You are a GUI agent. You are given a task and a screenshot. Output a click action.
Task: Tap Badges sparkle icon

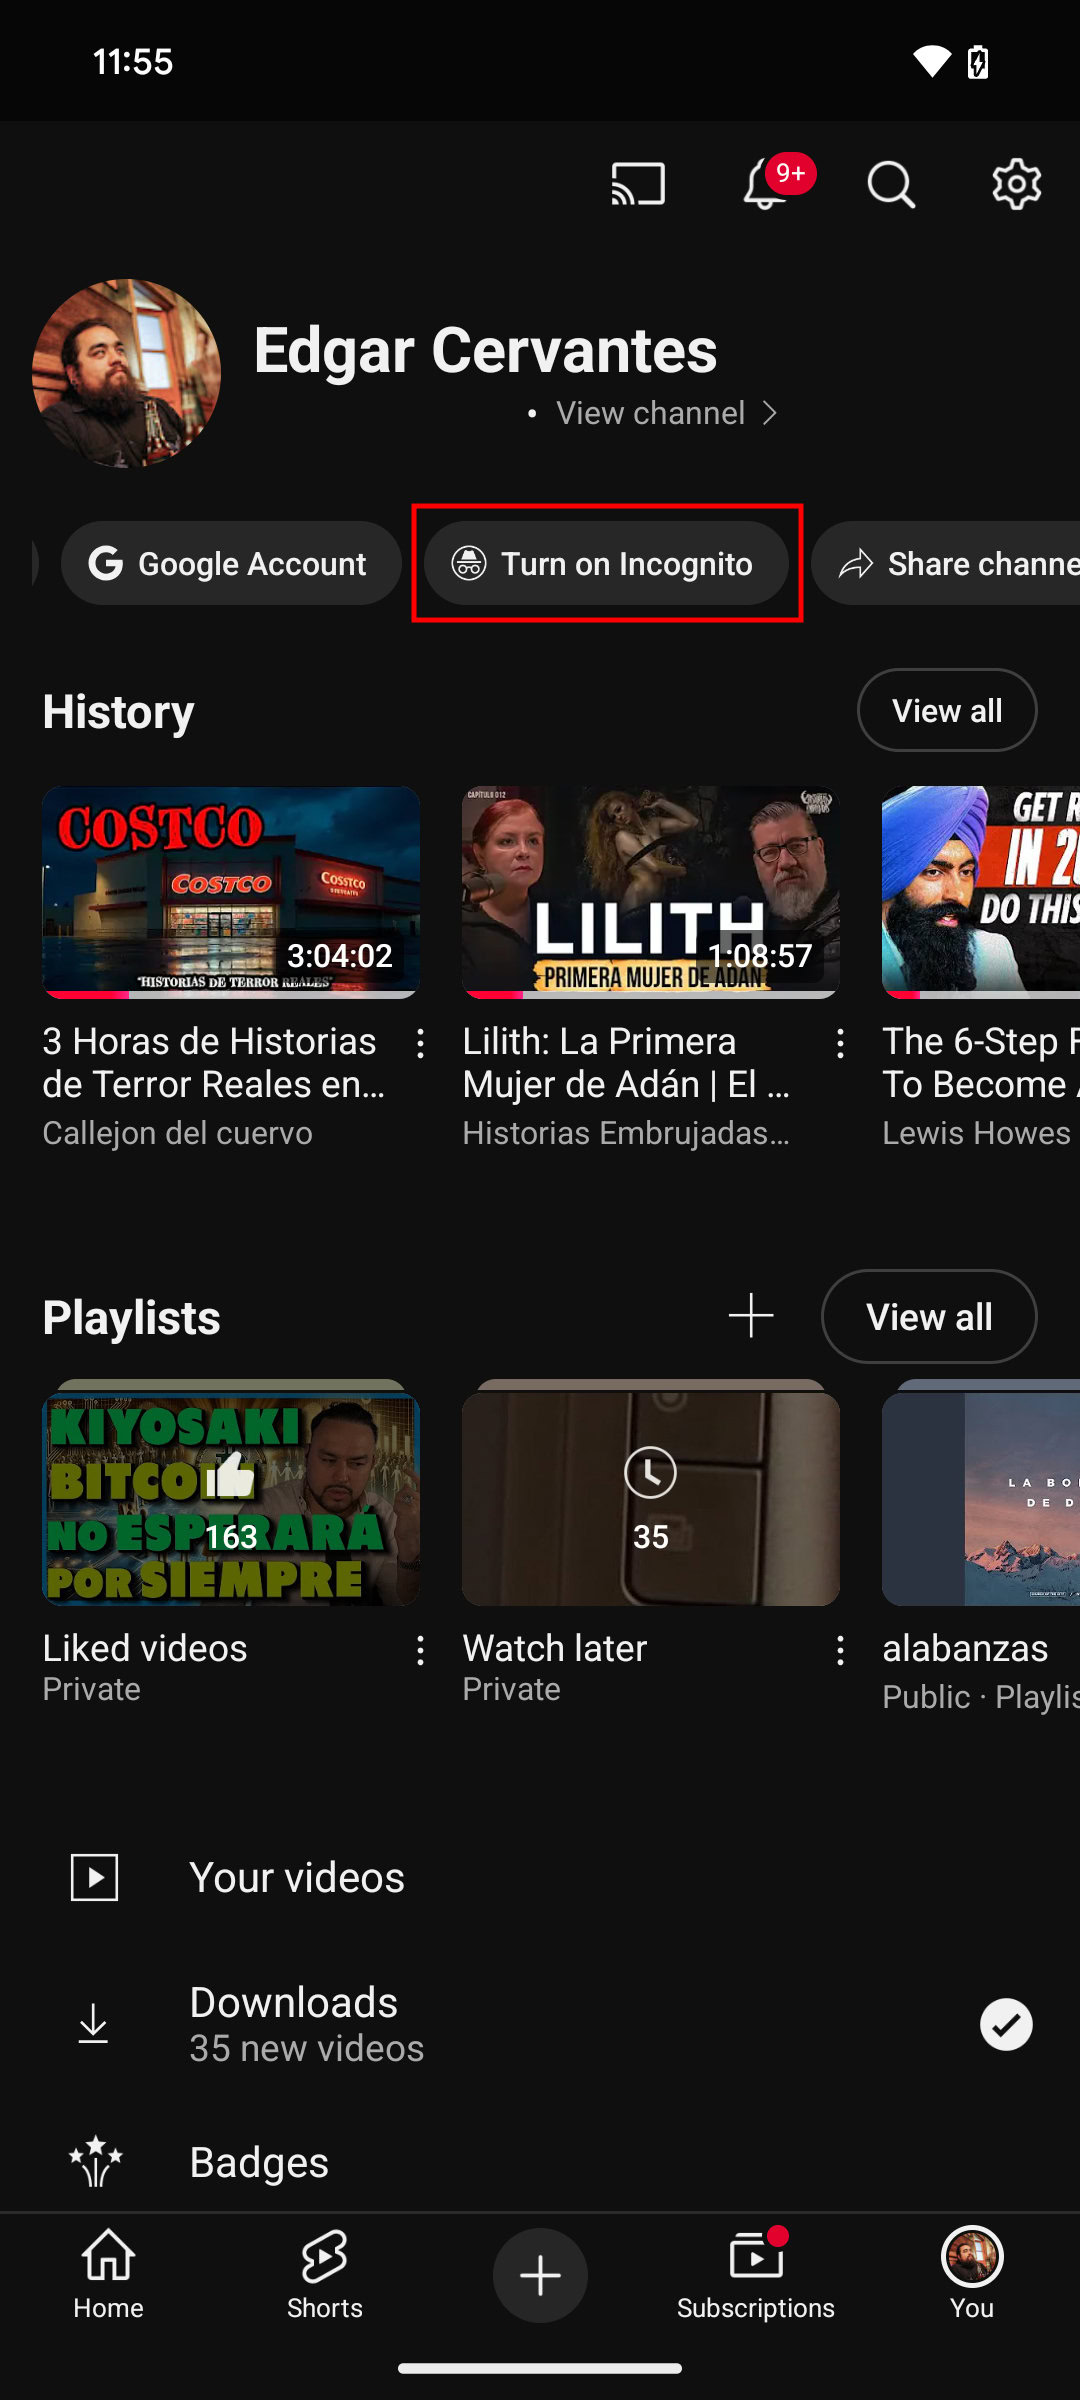tap(95, 2161)
